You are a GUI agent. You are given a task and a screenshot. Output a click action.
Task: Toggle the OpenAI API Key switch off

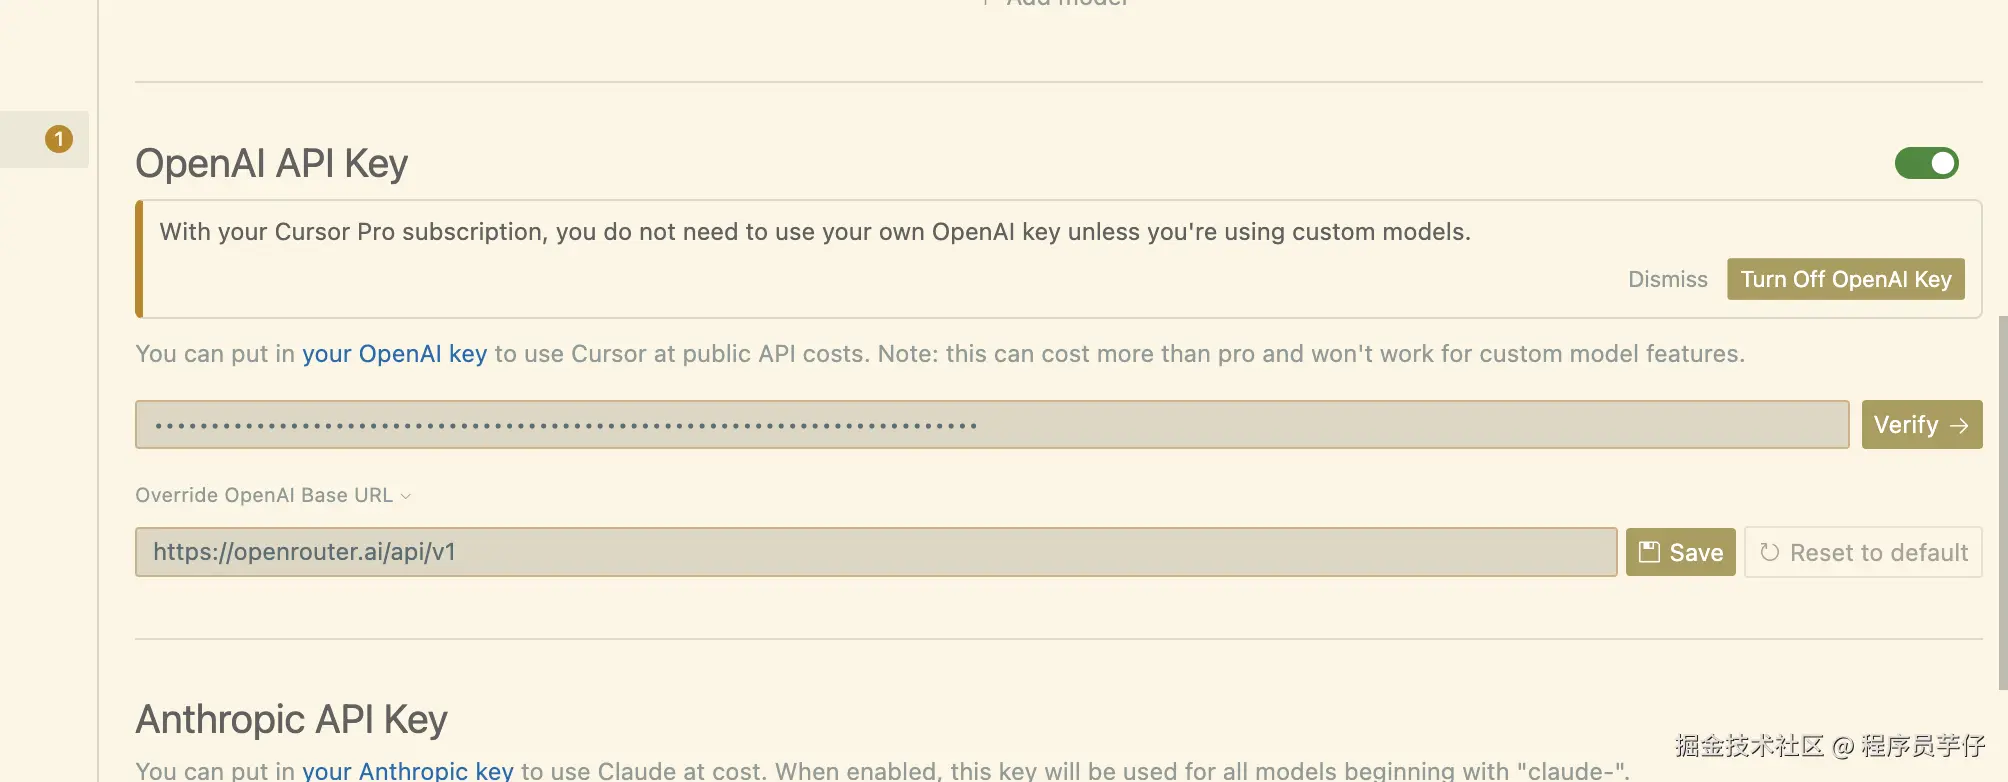[1926, 163]
